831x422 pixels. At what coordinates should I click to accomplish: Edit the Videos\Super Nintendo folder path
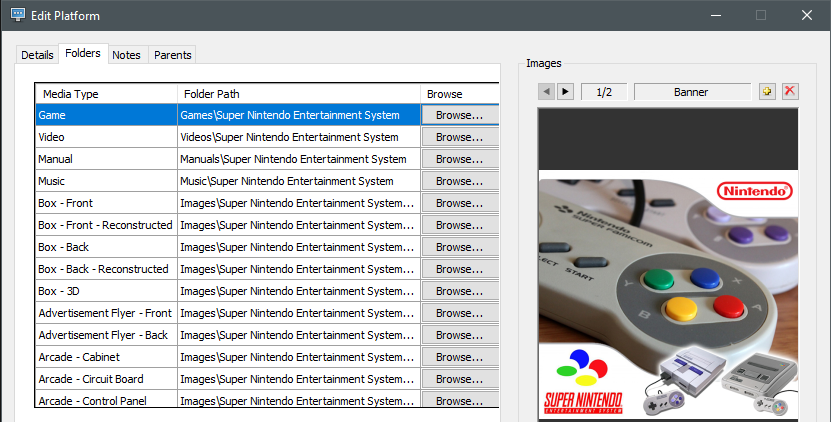click(299, 137)
